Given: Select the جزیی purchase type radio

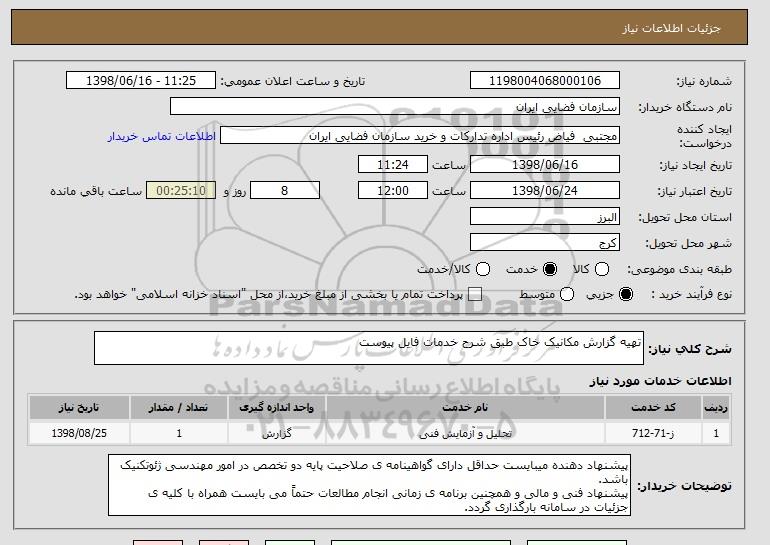Looking at the screenshot, I should (626, 294).
